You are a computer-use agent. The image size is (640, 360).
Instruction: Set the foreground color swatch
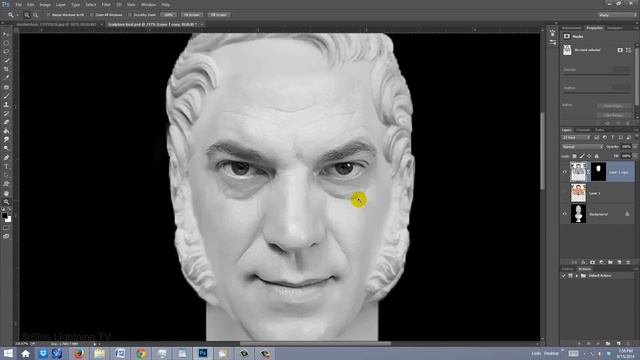coord(4,216)
